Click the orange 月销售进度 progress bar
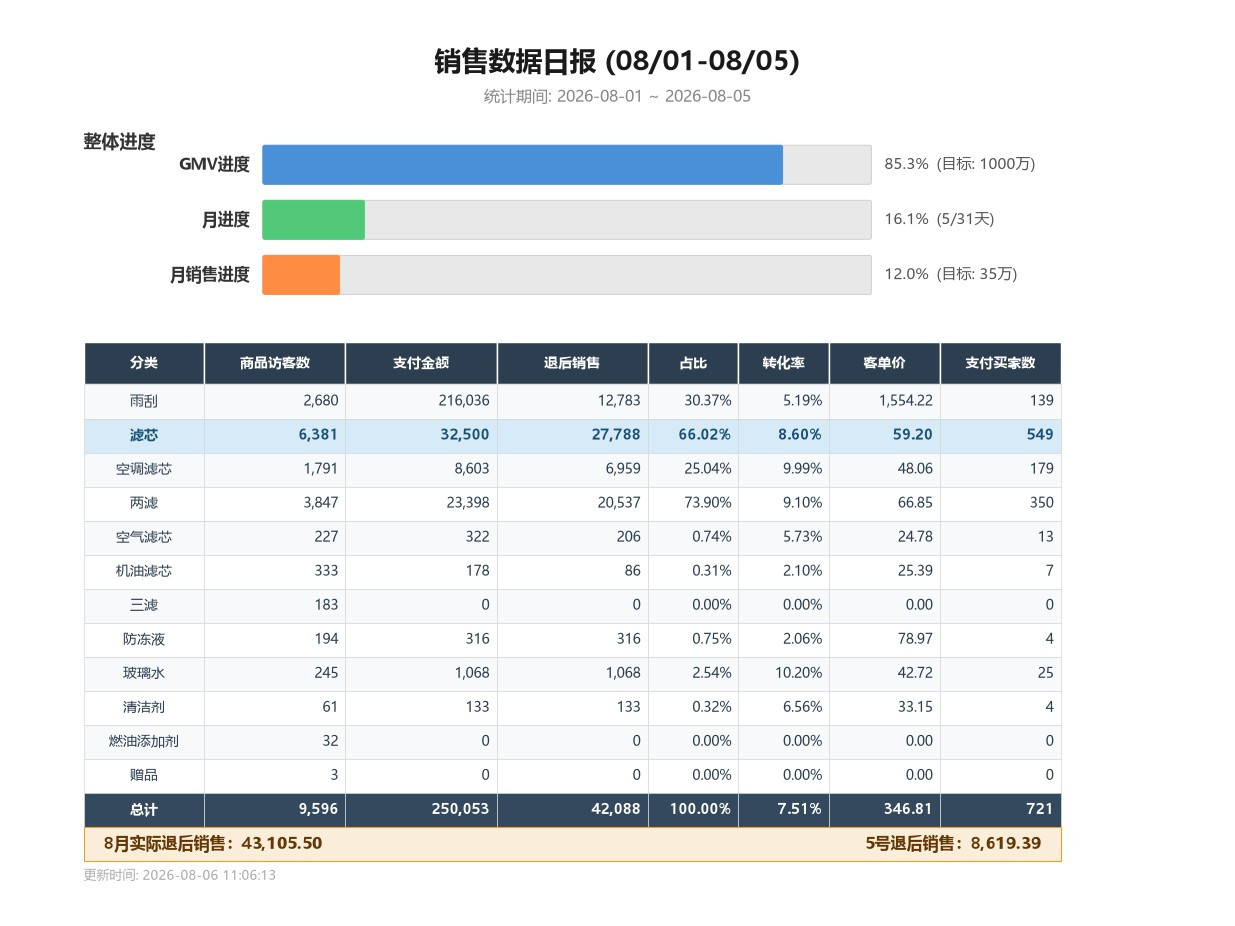The height and width of the screenshot is (926, 1235). [x=301, y=275]
